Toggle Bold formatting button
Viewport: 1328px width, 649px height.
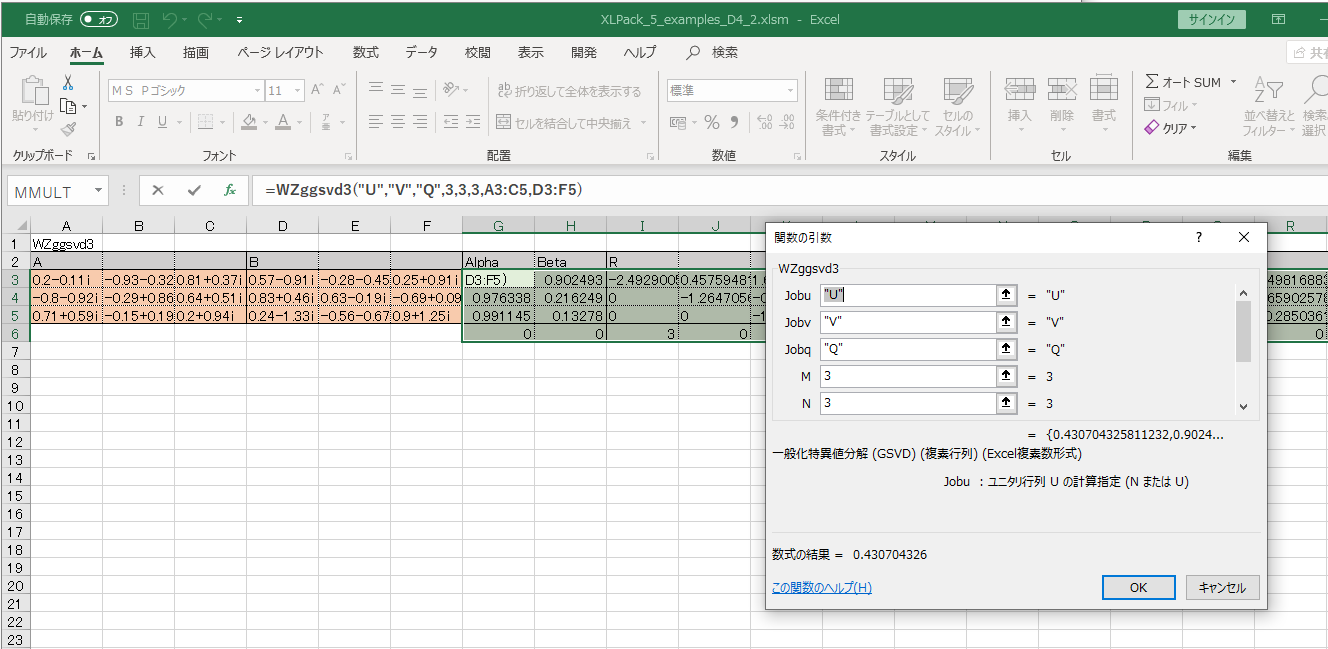119,122
